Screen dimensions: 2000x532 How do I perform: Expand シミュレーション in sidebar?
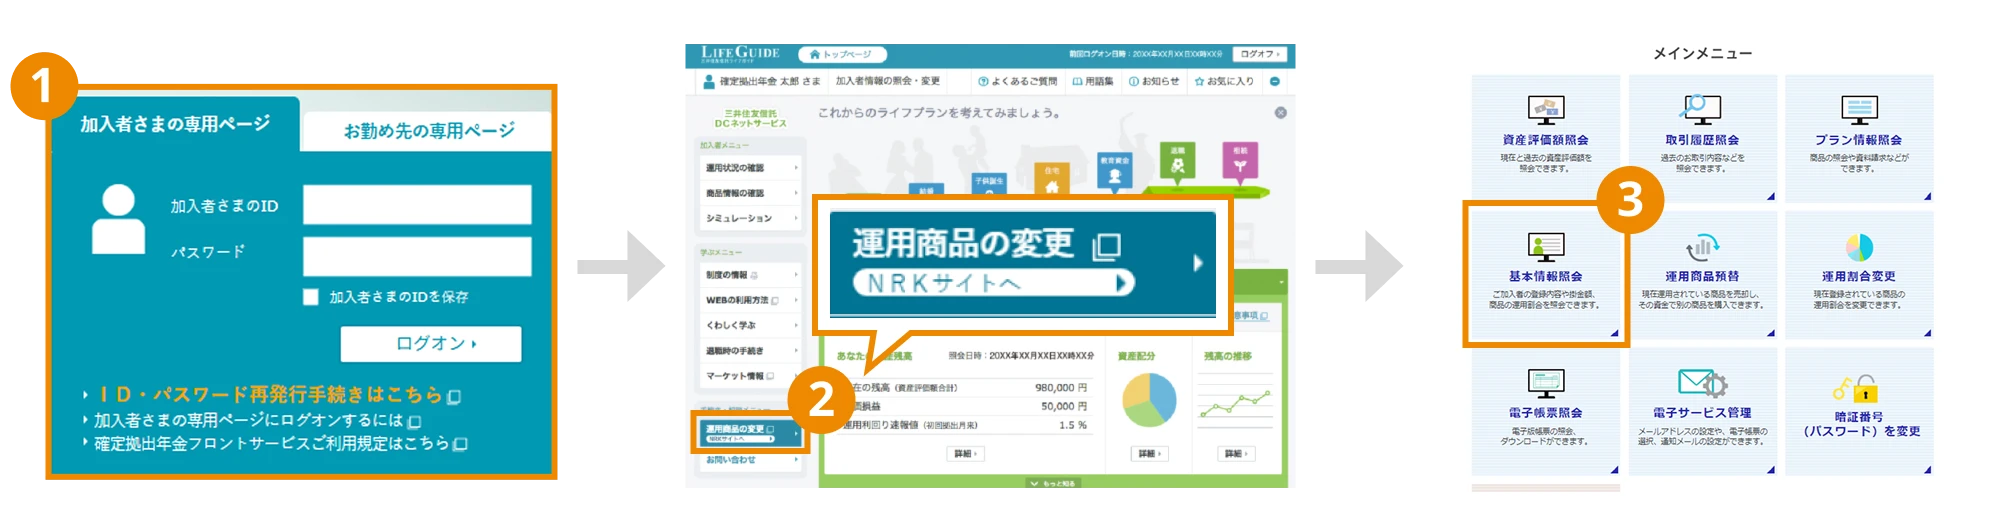tap(751, 218)
